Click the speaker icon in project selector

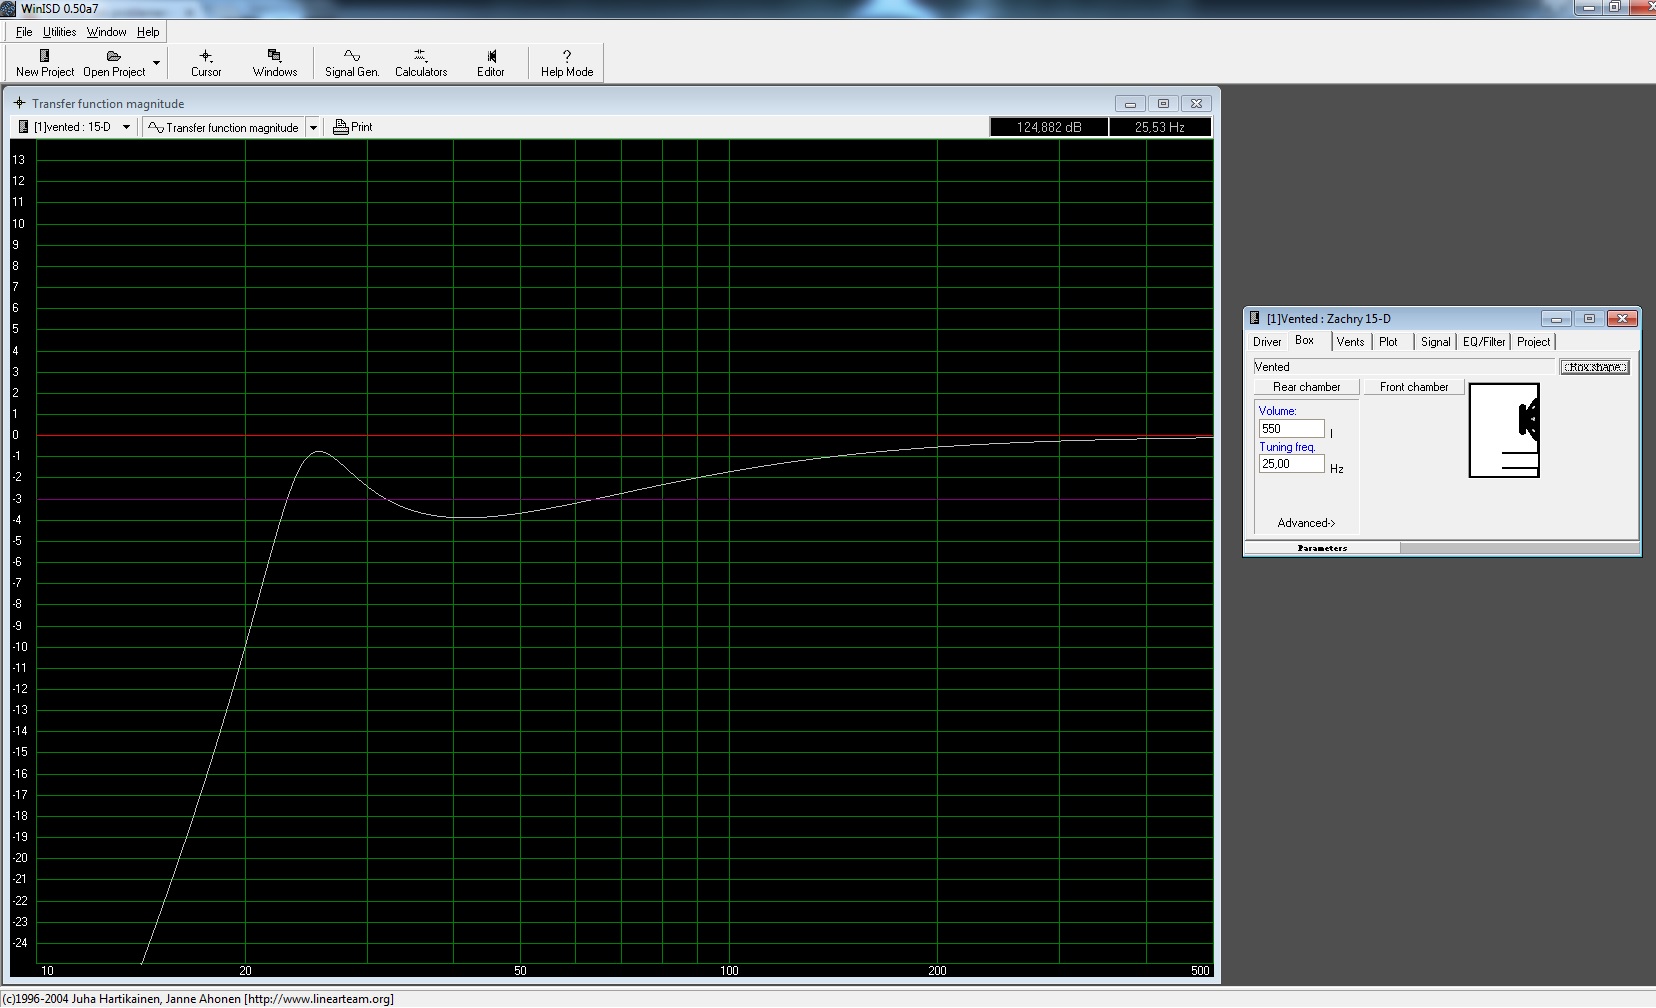pyautogui.click(x=24, y=127)
